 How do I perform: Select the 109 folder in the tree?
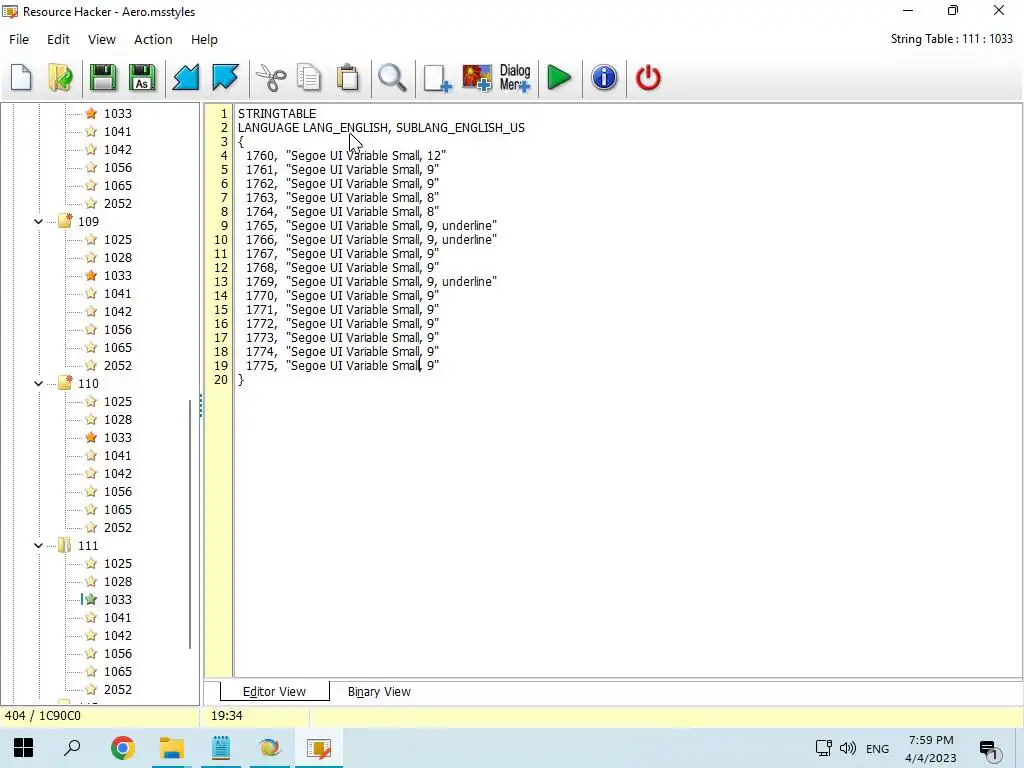88,221
